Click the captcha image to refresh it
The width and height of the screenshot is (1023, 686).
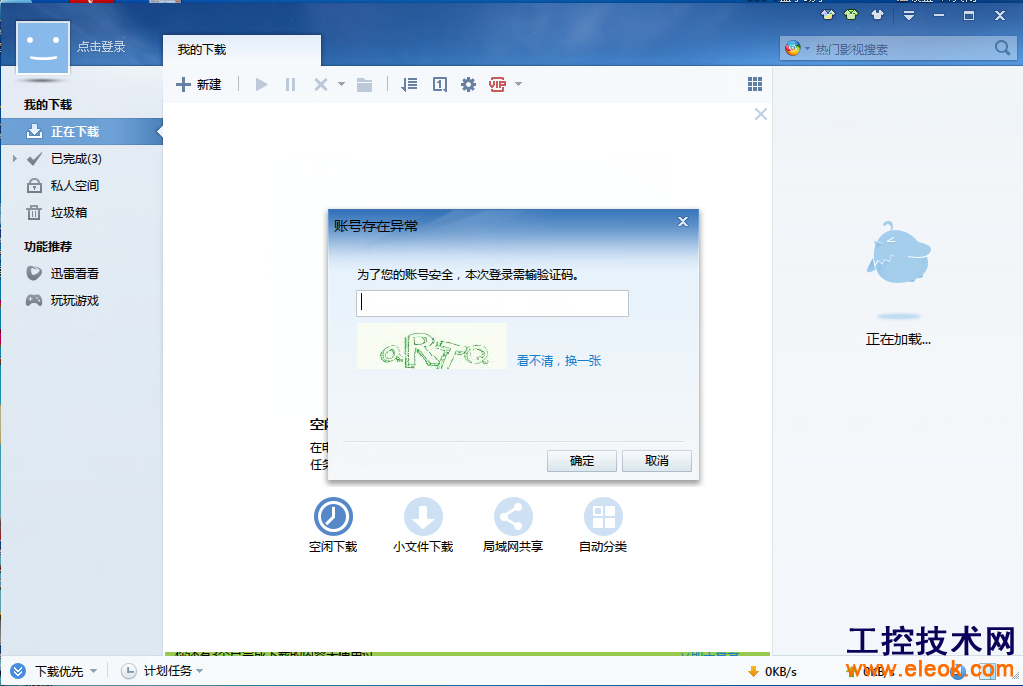[432, 347]
